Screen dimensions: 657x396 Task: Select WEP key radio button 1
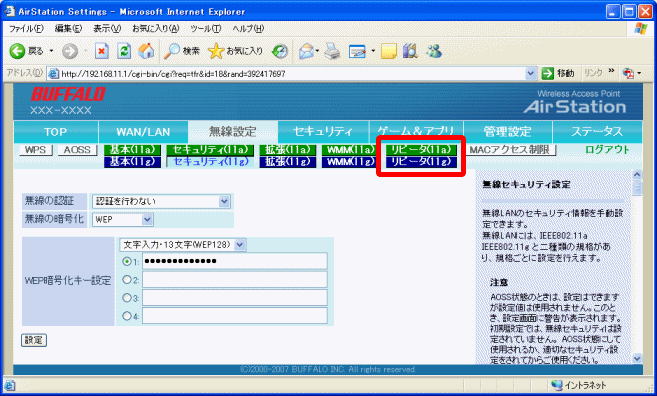pos(127,261)
